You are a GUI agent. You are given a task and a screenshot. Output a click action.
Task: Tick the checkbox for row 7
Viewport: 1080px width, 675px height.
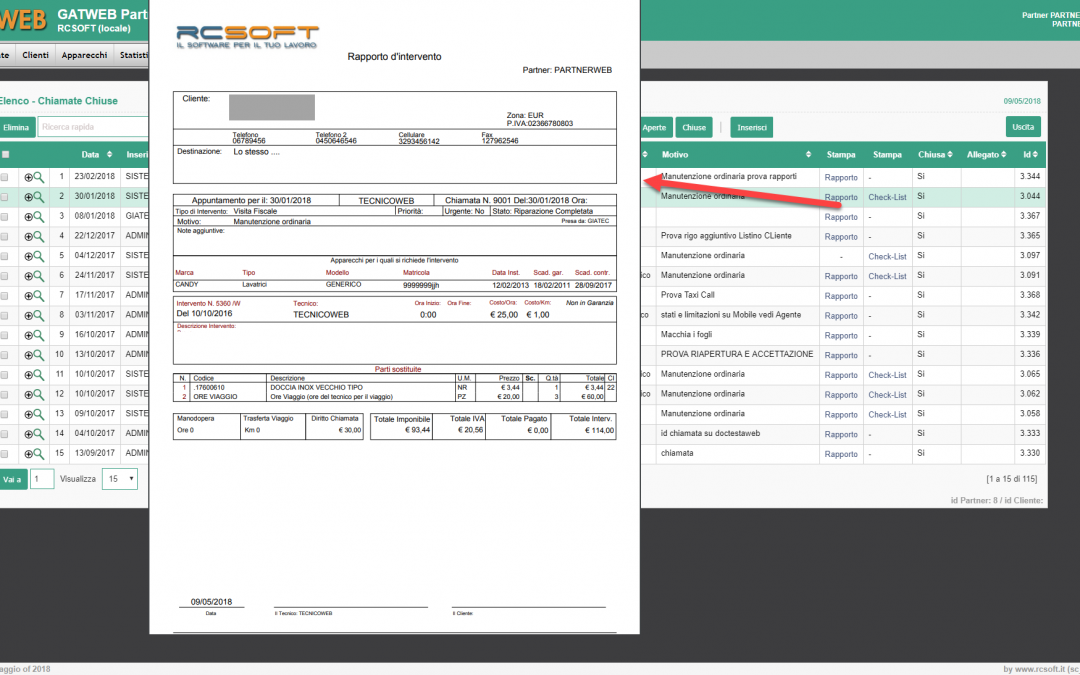tap(5, 295)
